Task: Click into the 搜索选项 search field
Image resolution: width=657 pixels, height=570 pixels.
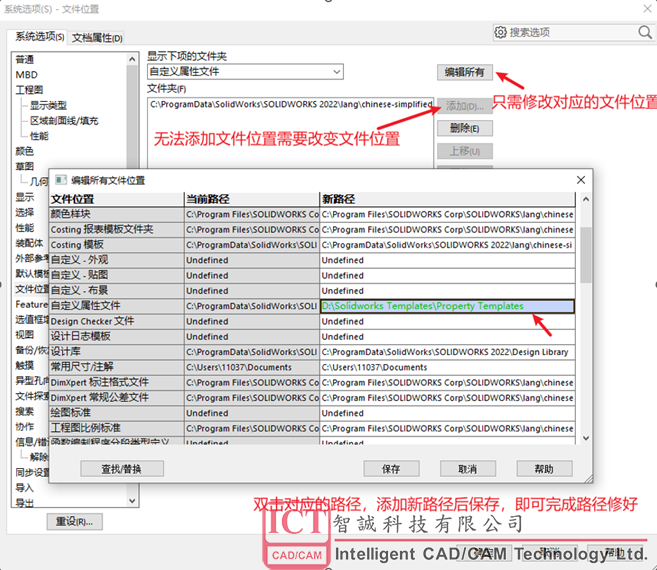Action: tap(572, 32)
